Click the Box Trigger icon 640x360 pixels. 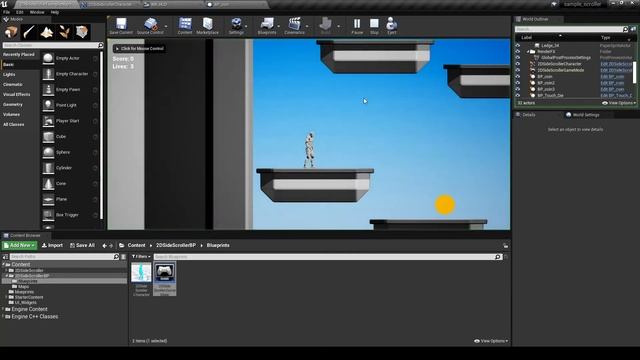pos(48,215)
